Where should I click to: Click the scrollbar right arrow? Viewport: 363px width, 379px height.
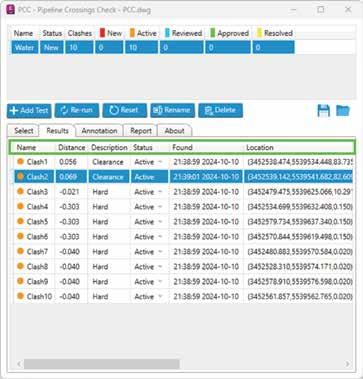pyautogui.click(x=348, y=364)
